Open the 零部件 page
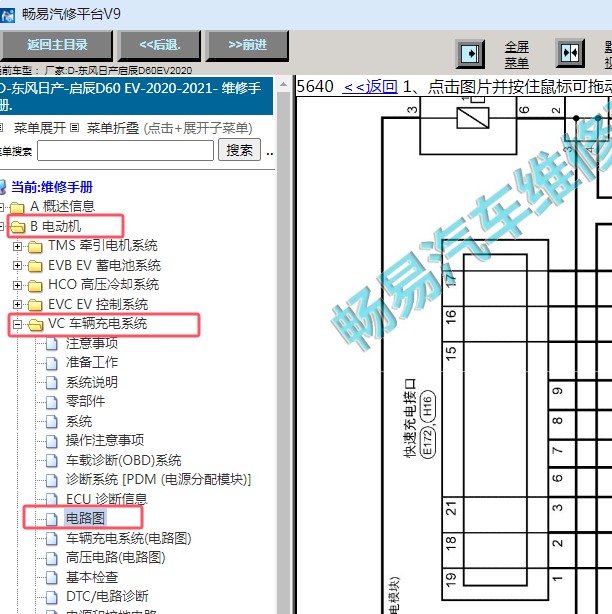This screenshot has width=612, height=614. pyautogui.click(x=85, y=401)
